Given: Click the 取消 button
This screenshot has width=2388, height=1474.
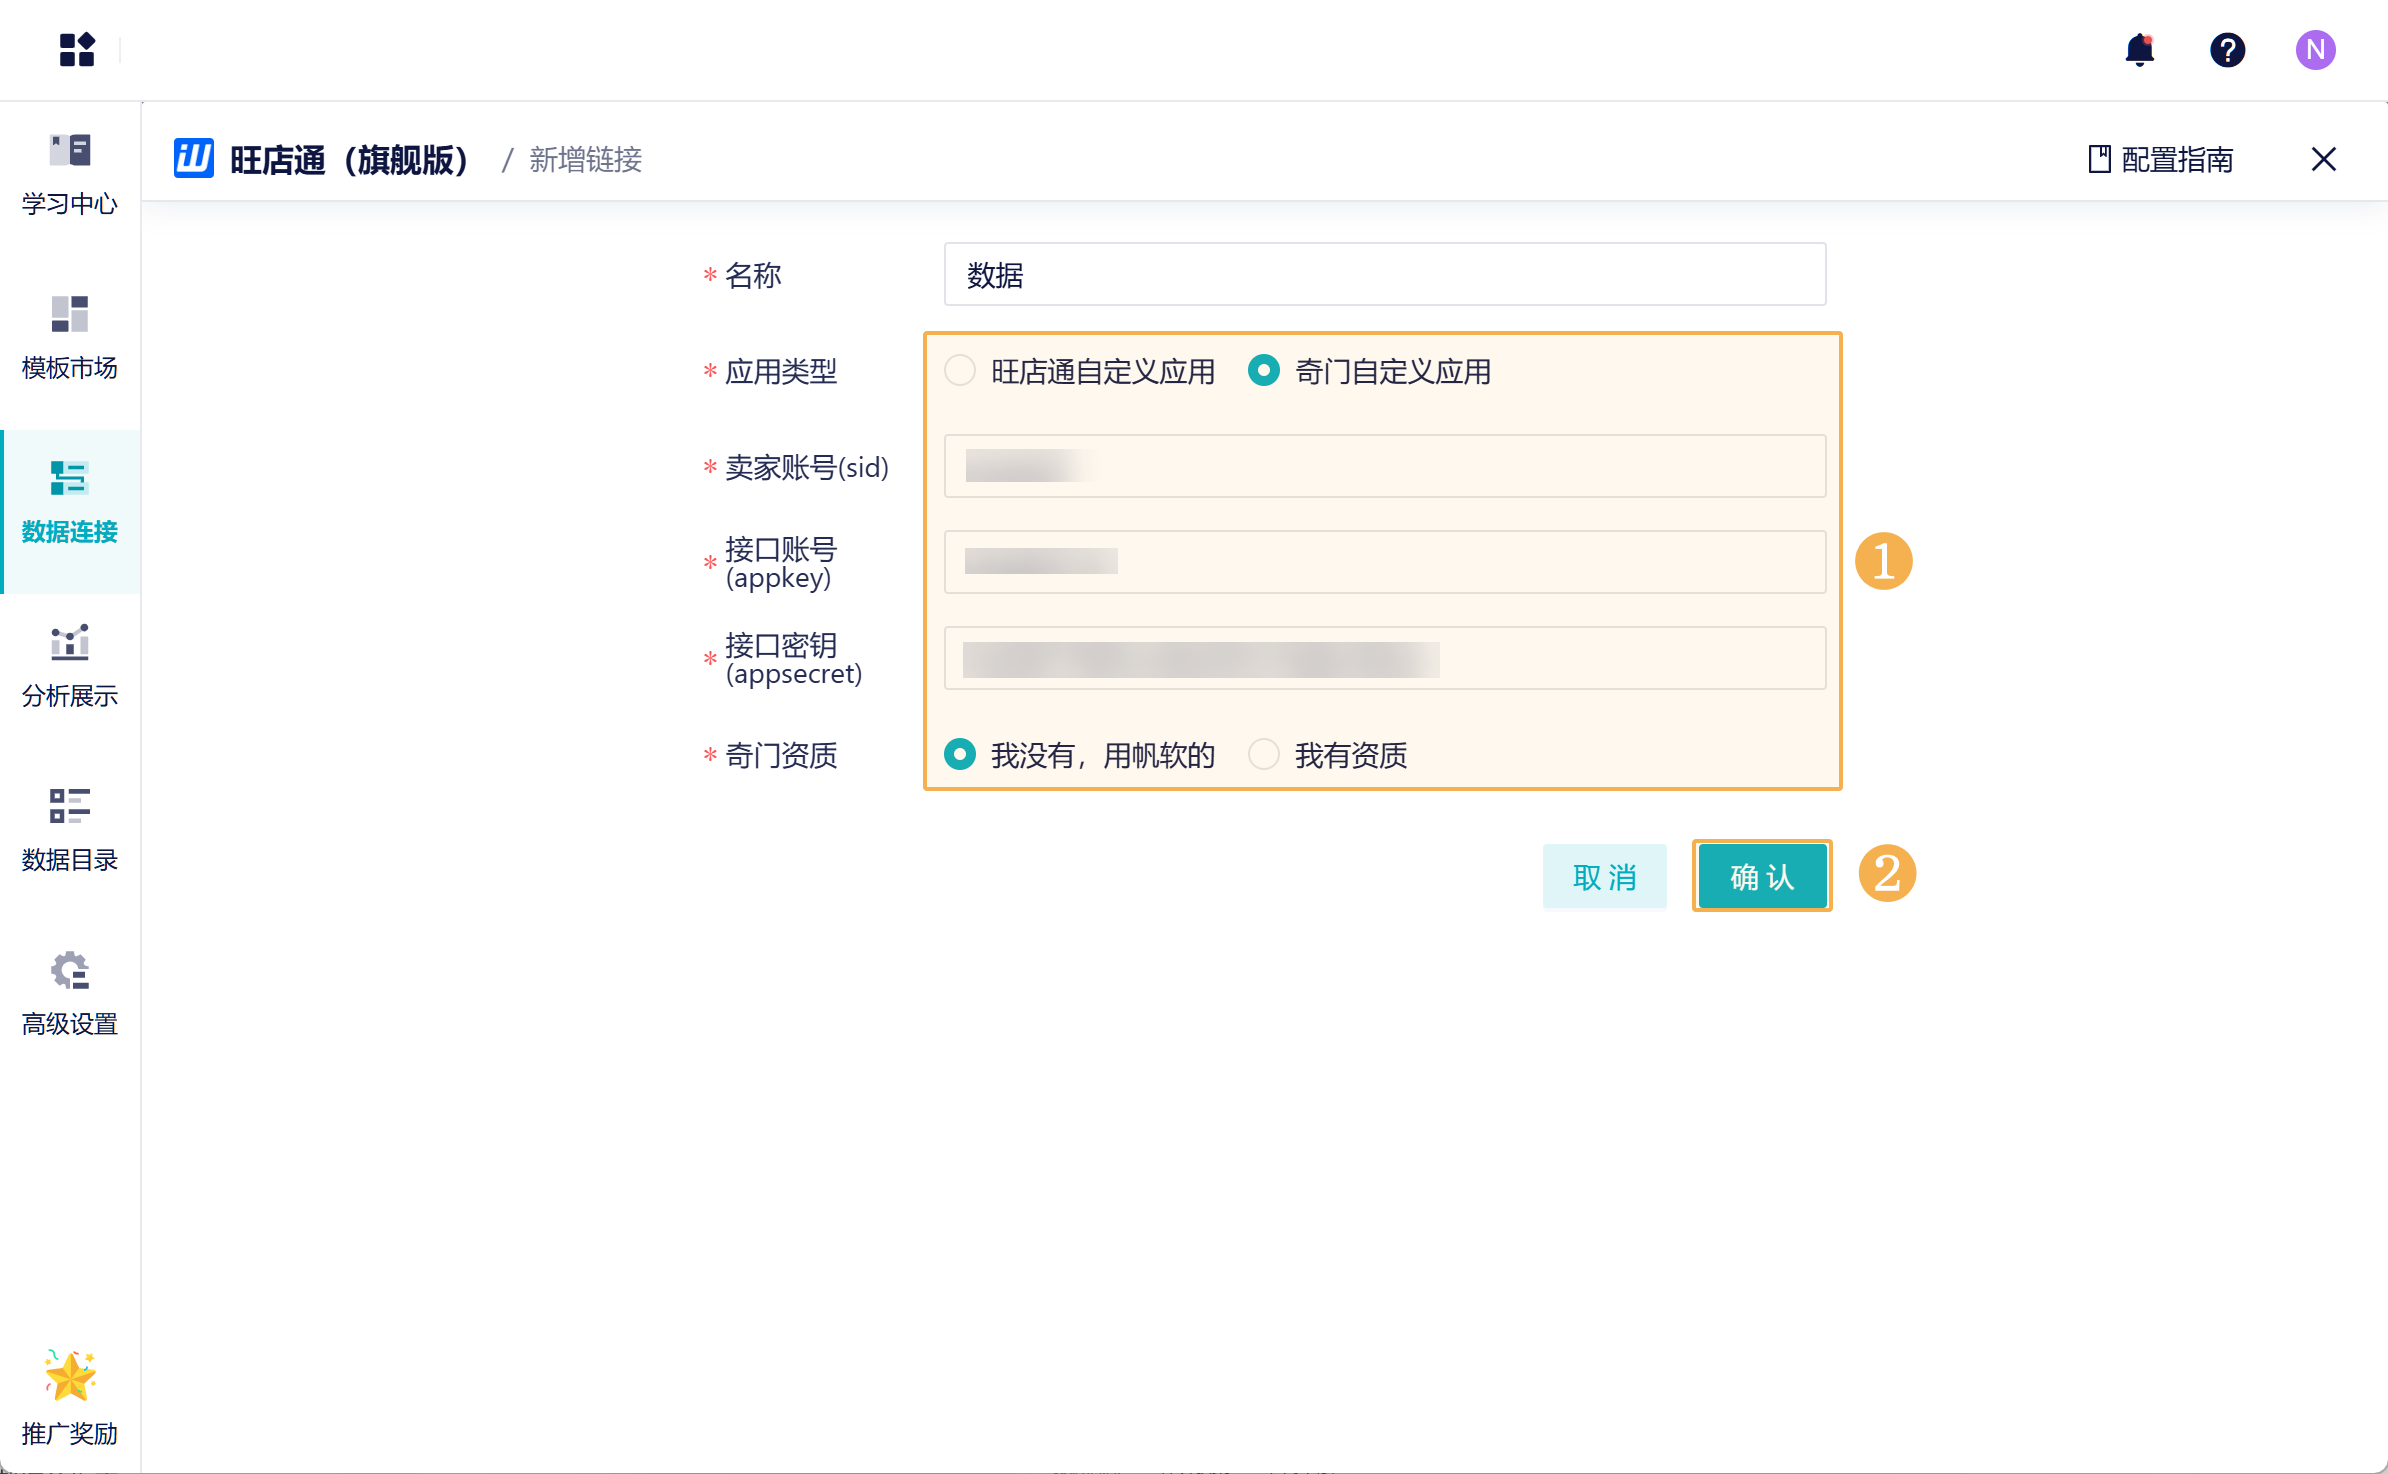Looking at the screenshot, I should click(1604, 876).
